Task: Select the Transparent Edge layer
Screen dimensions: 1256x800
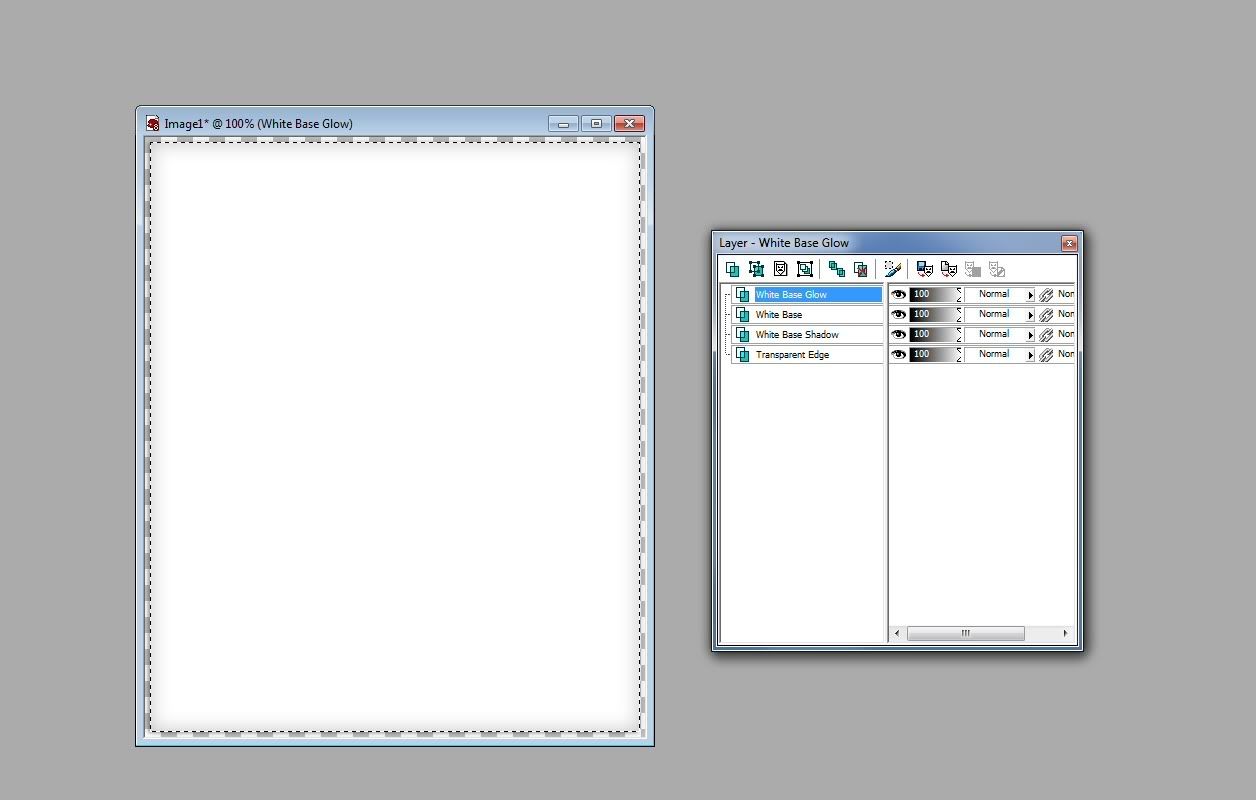Action: point(792,355)
